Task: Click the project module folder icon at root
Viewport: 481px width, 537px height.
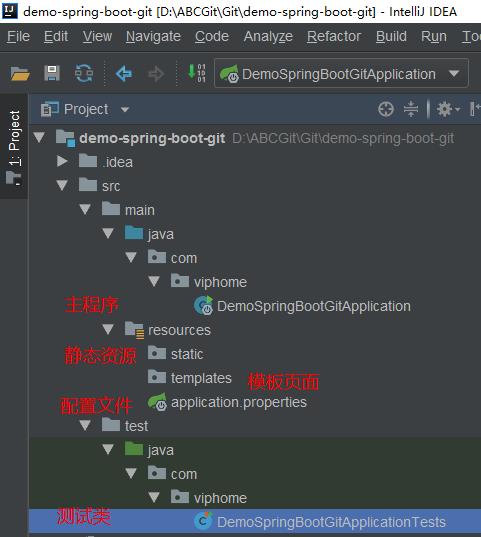Action: (65, 138)
